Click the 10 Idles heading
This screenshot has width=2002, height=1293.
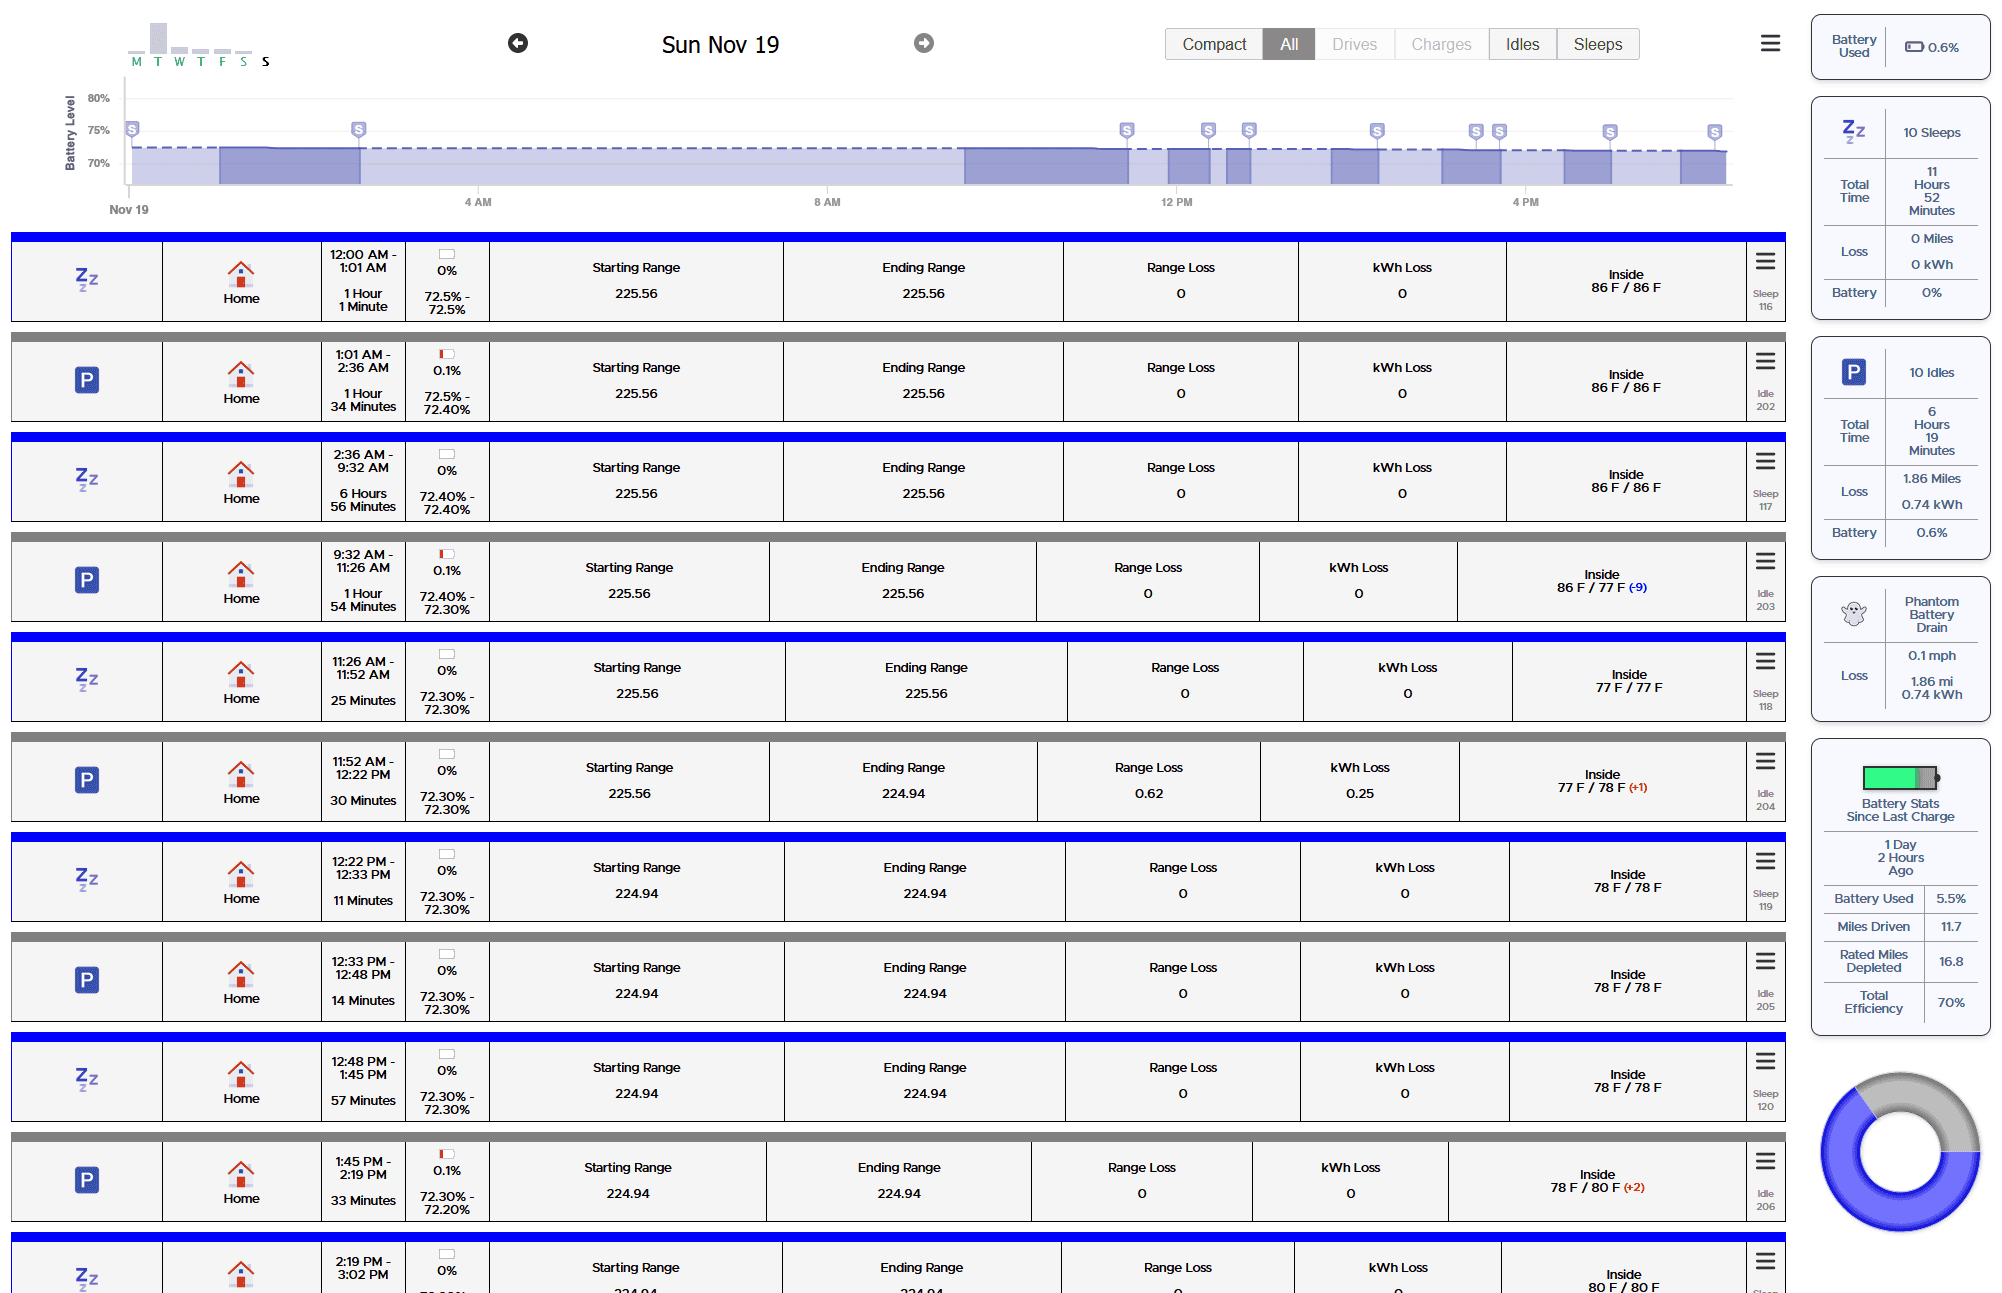[x=1931, y=372]
